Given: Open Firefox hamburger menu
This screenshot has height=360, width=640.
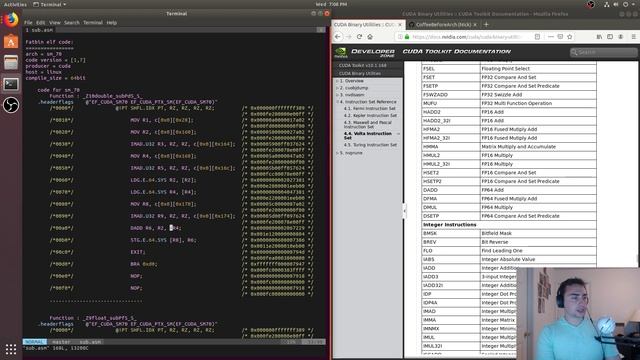Looking at the screenshot, I should tap(633, 37).
